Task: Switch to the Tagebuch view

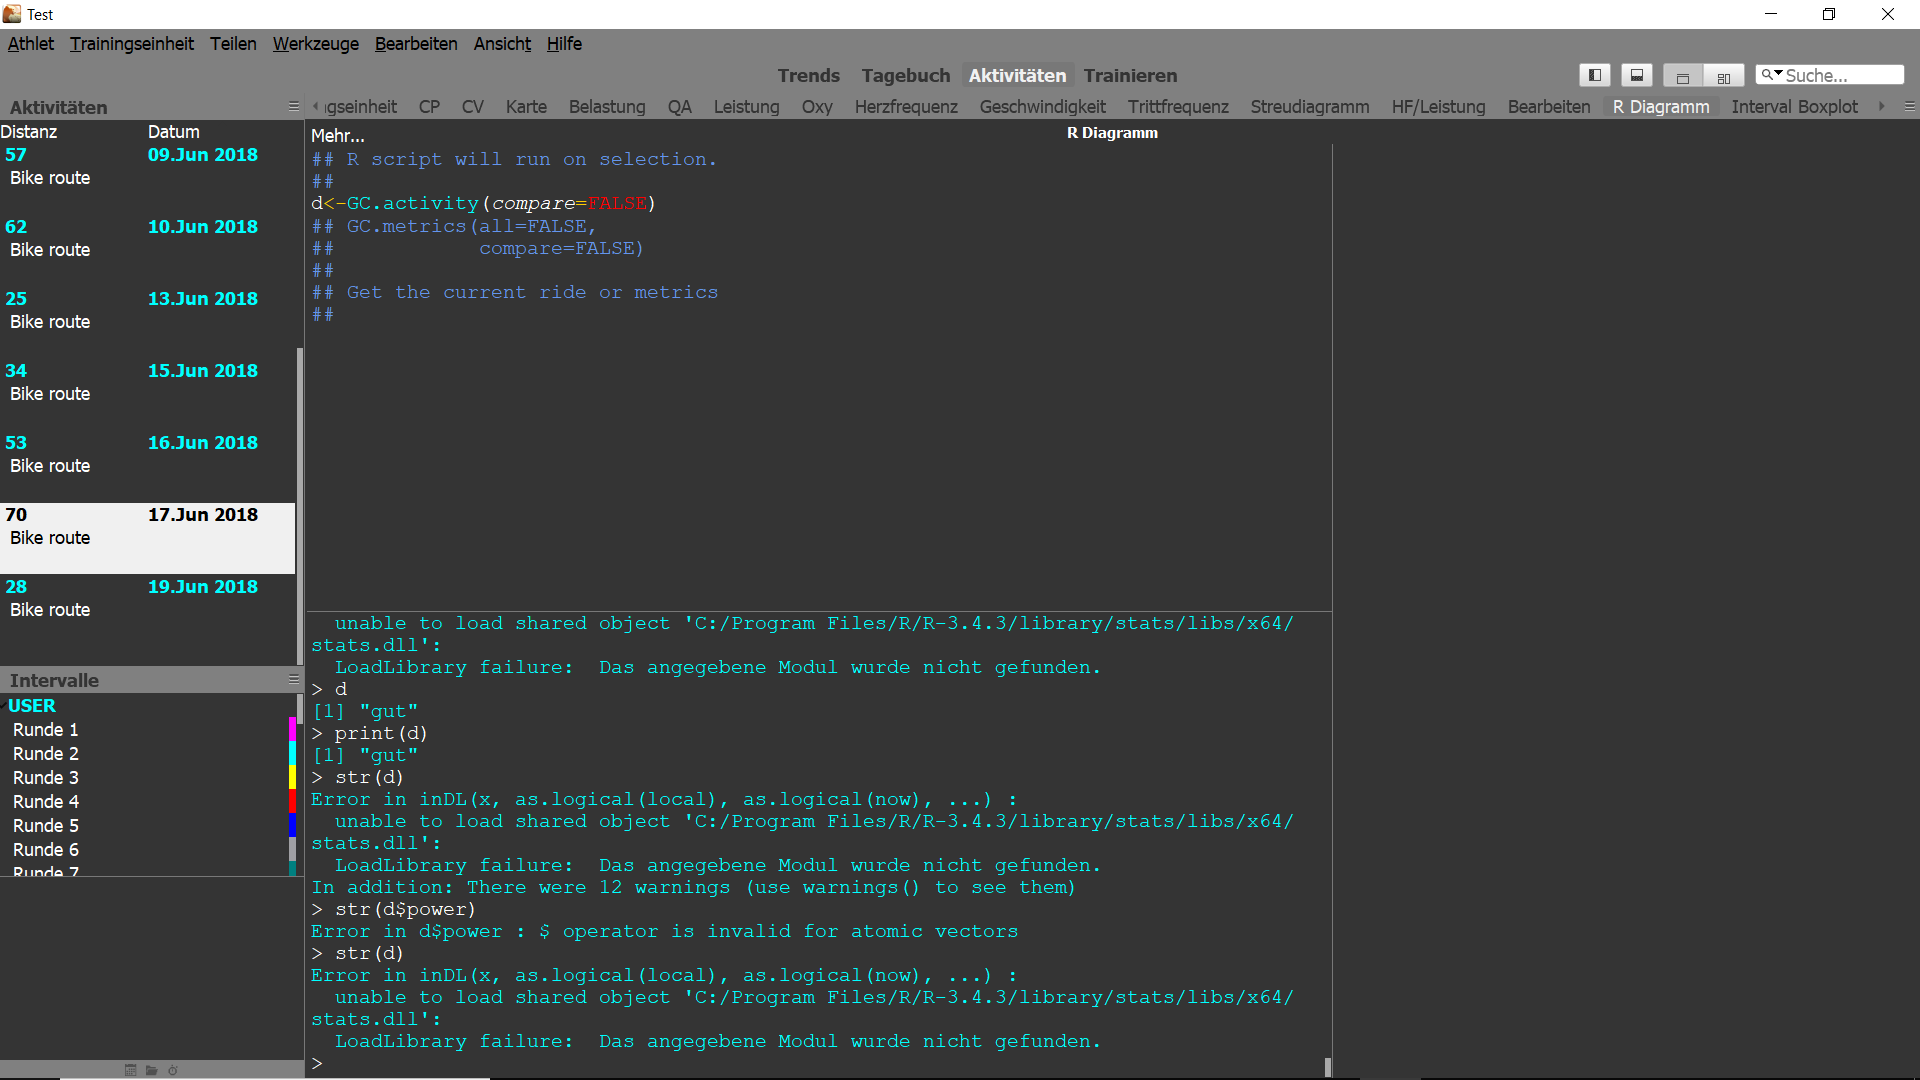Action: click(906, 76)
